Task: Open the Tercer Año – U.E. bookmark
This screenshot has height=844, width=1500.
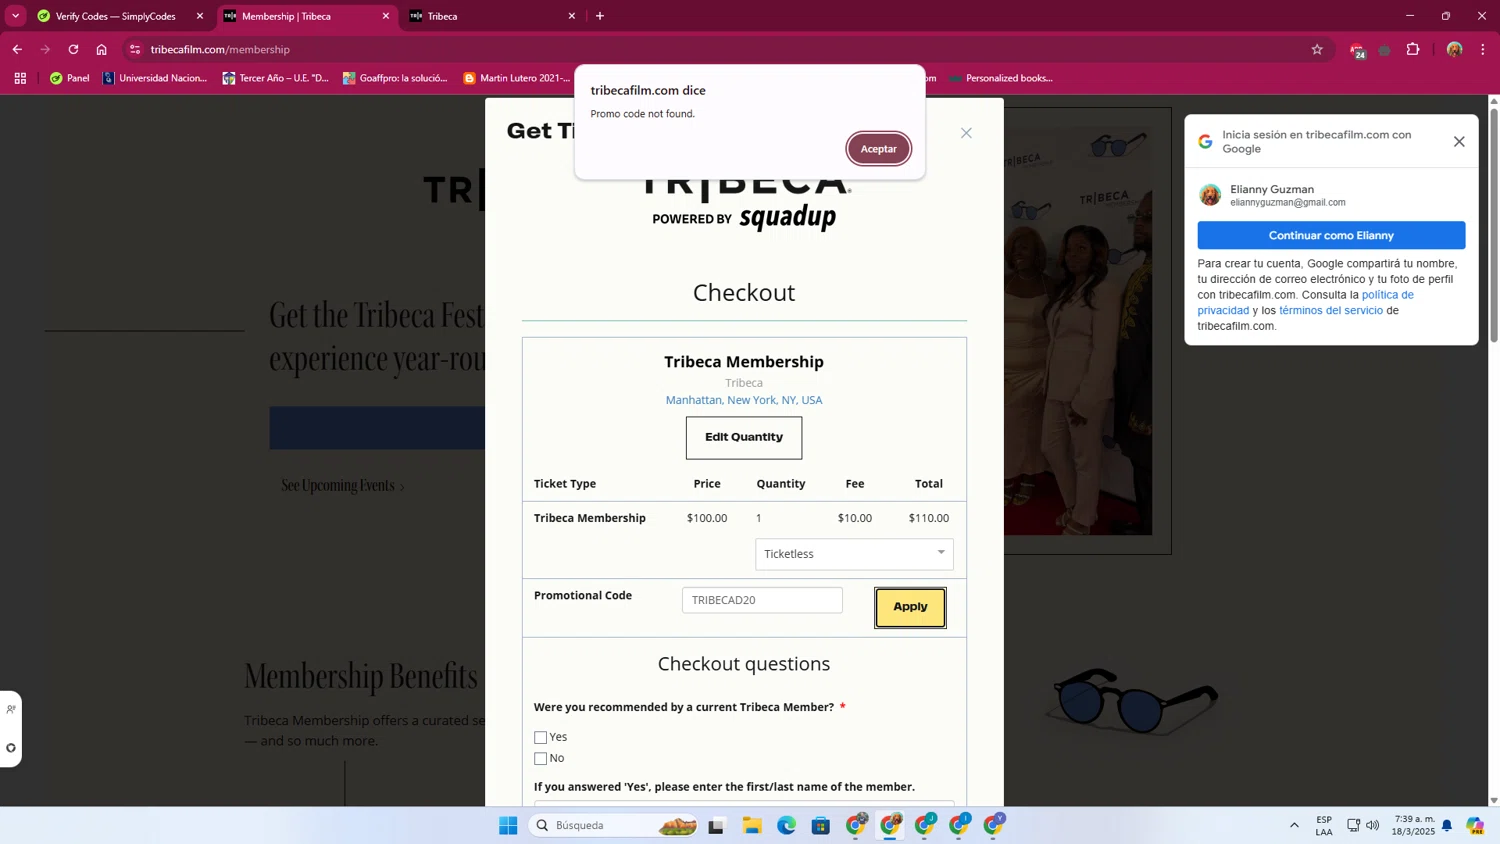Action: (x=275, y=78)
